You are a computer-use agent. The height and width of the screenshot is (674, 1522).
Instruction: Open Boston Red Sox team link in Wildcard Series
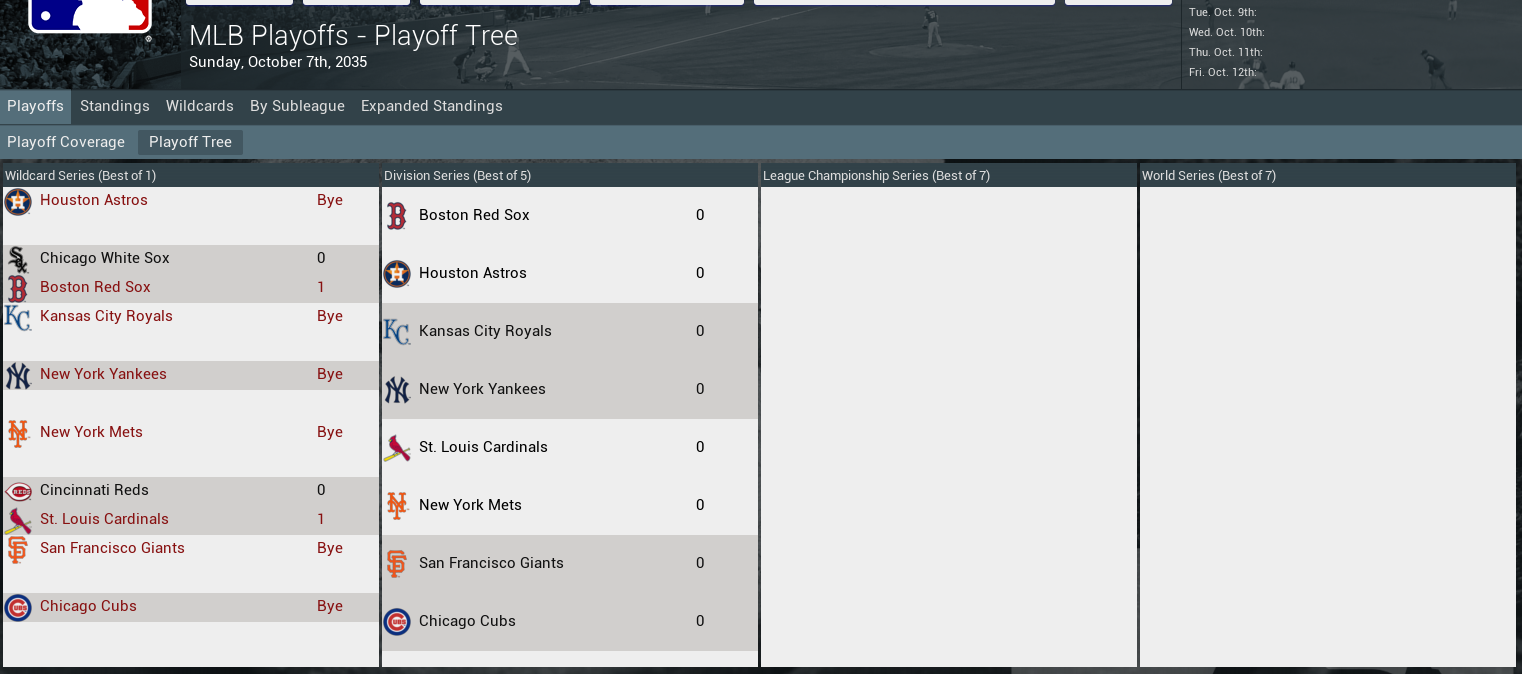tap(95, 287)
